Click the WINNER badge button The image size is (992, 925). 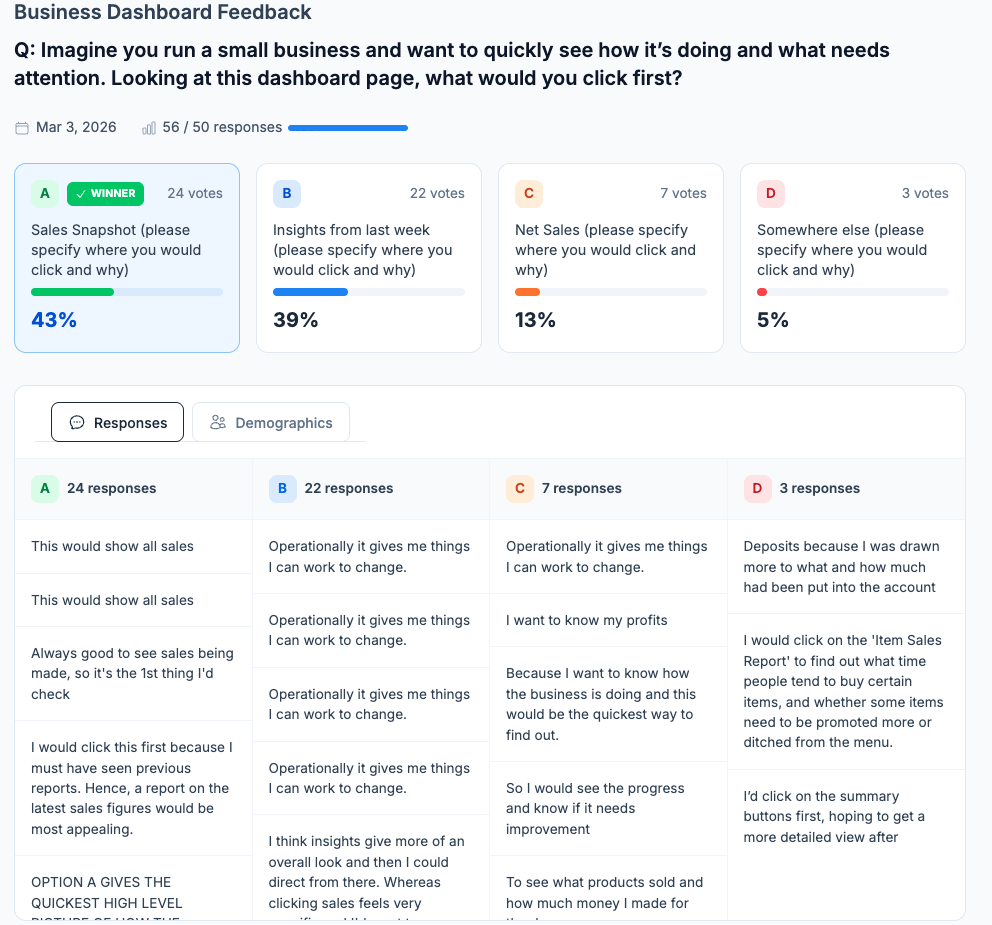click(104, 193)
